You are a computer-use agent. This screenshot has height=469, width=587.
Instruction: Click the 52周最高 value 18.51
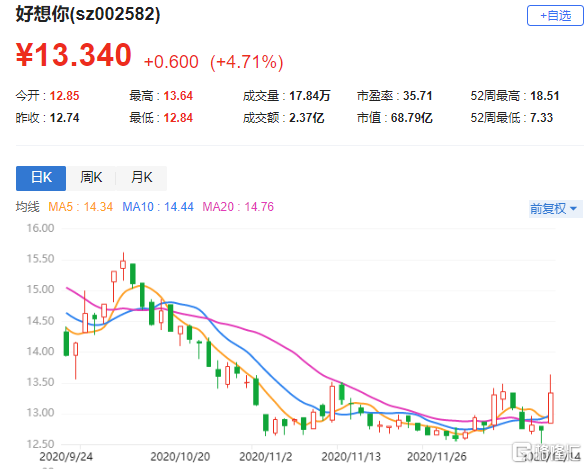click(x=545, y=96)
